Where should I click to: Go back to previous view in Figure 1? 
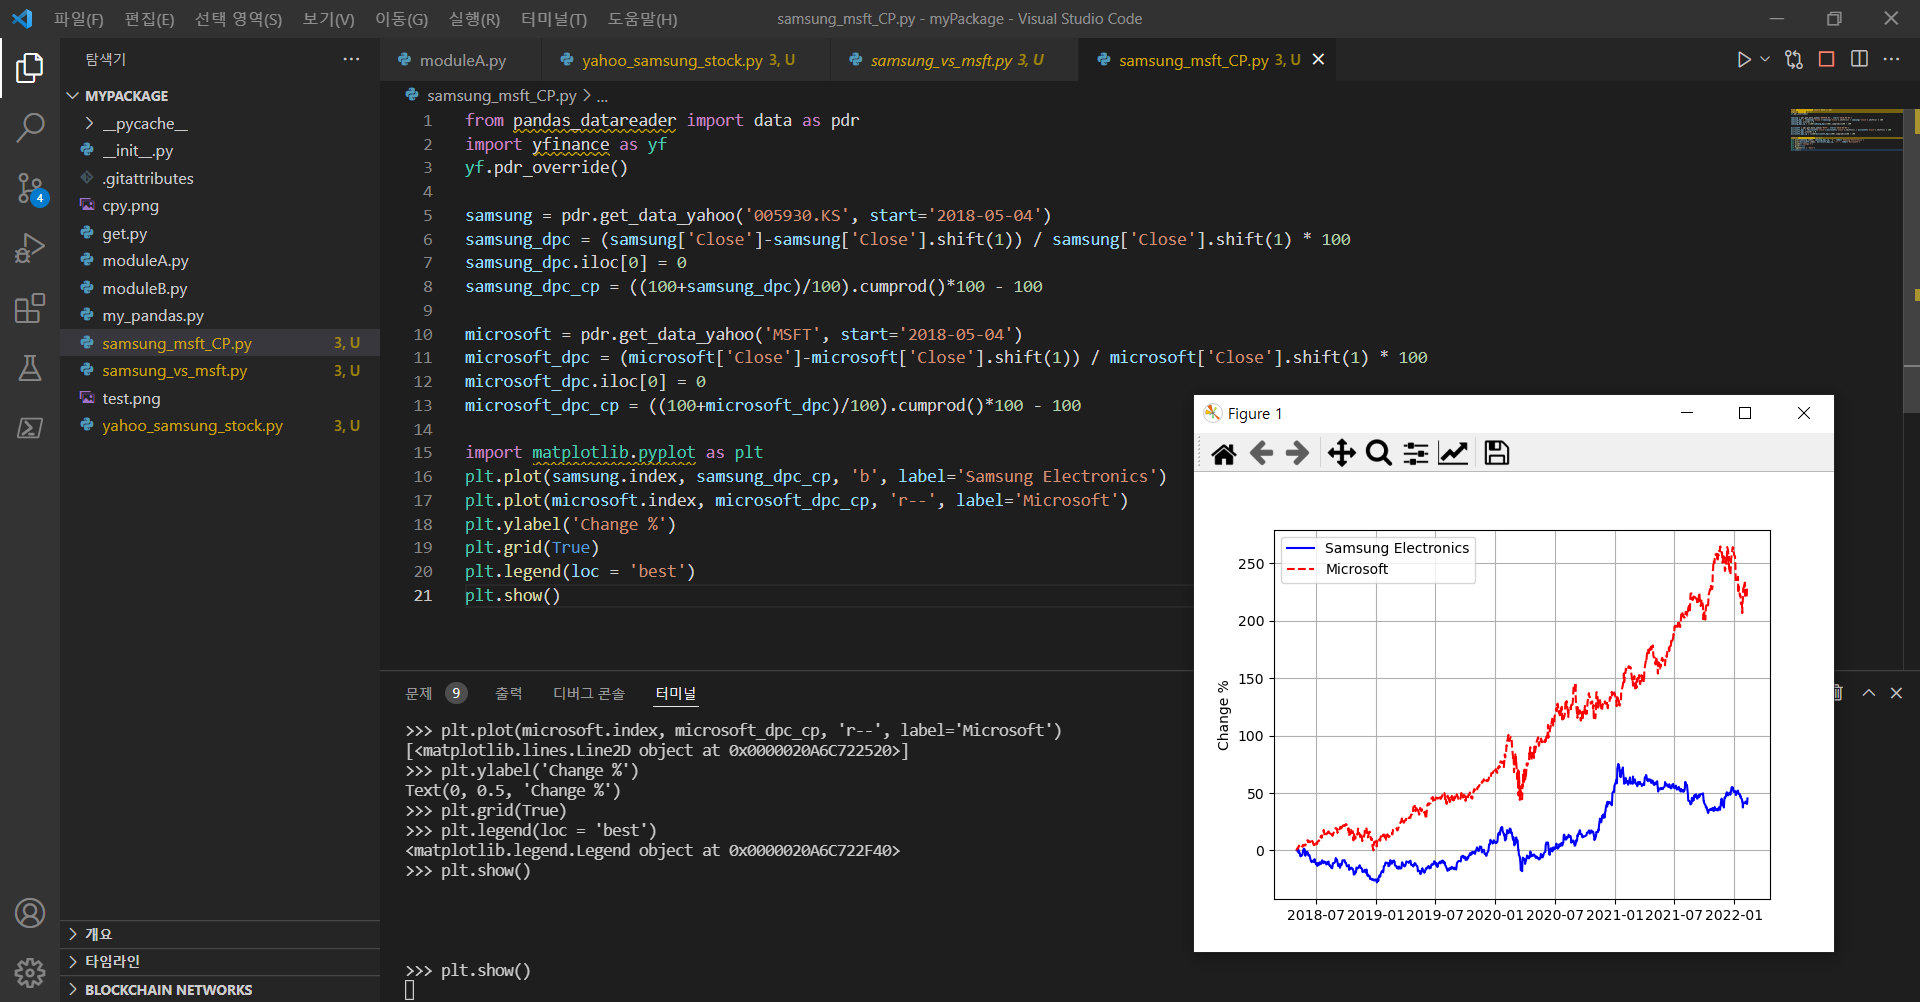[x=1261, y=454]
